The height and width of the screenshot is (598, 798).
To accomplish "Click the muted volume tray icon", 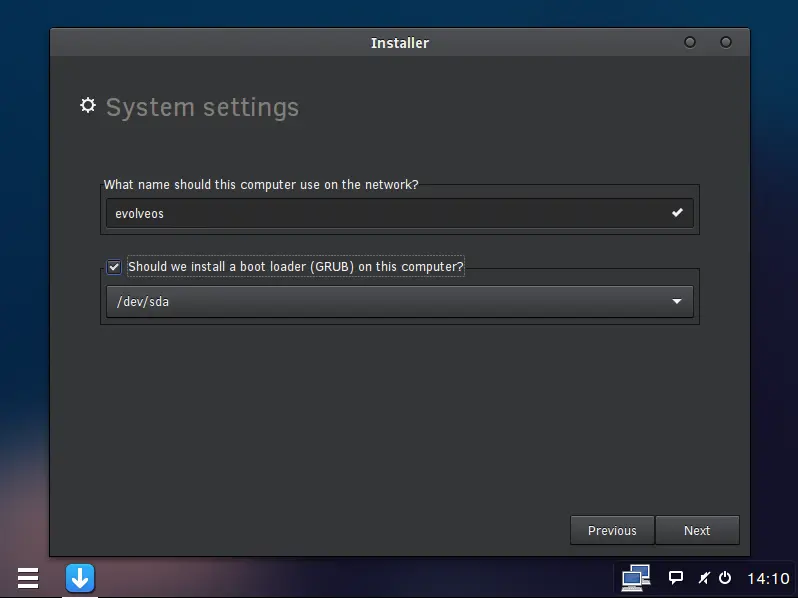I will coord(704,578).
